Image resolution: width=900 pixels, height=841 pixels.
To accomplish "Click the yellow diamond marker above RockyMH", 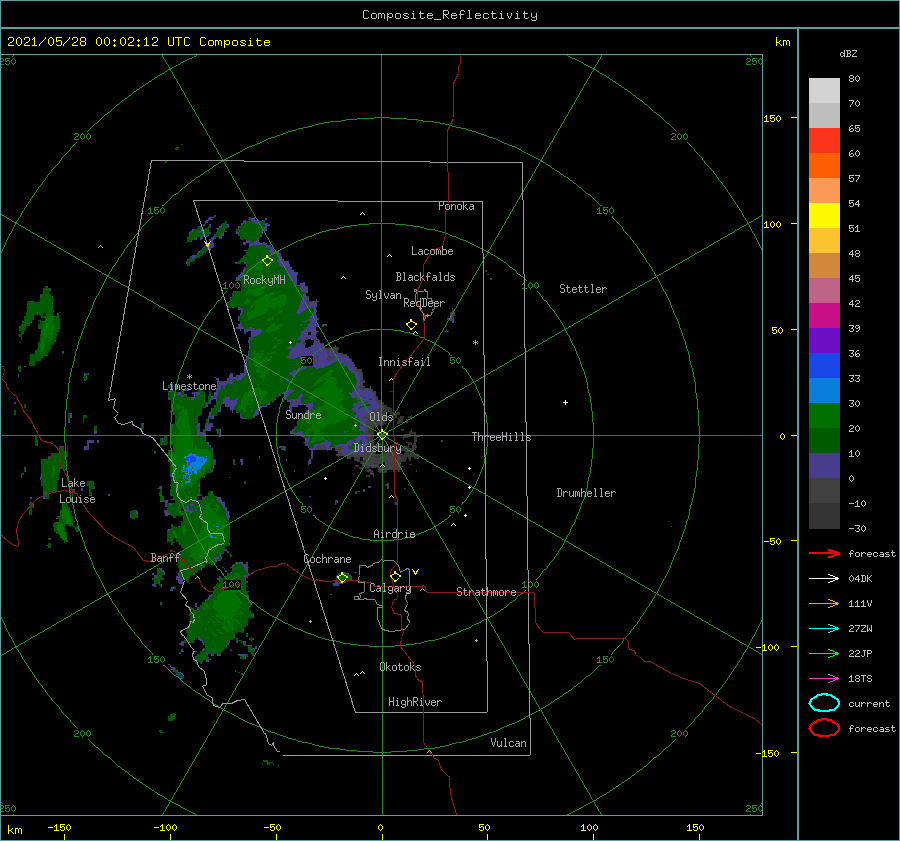I will tap(267, 261).
